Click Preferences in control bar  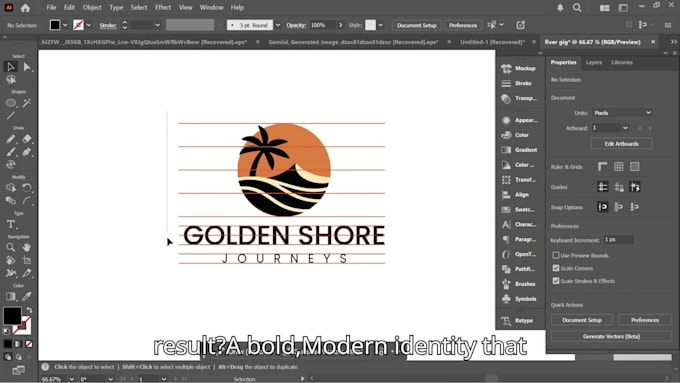point(463,25)
